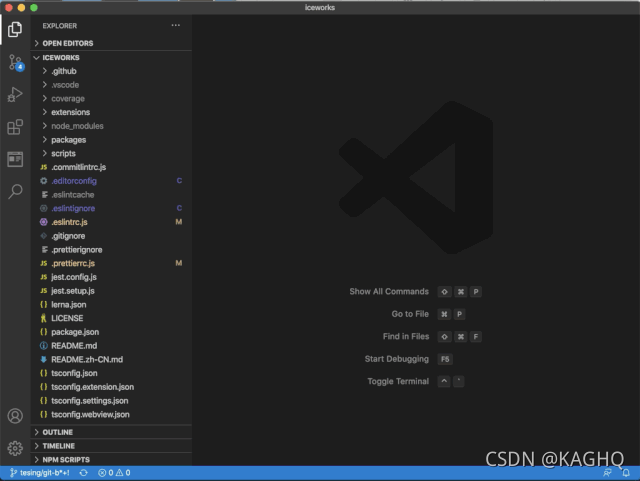Expand the OUTLINE section
This screenshot has width=640, height=481.
coord(111,432)
